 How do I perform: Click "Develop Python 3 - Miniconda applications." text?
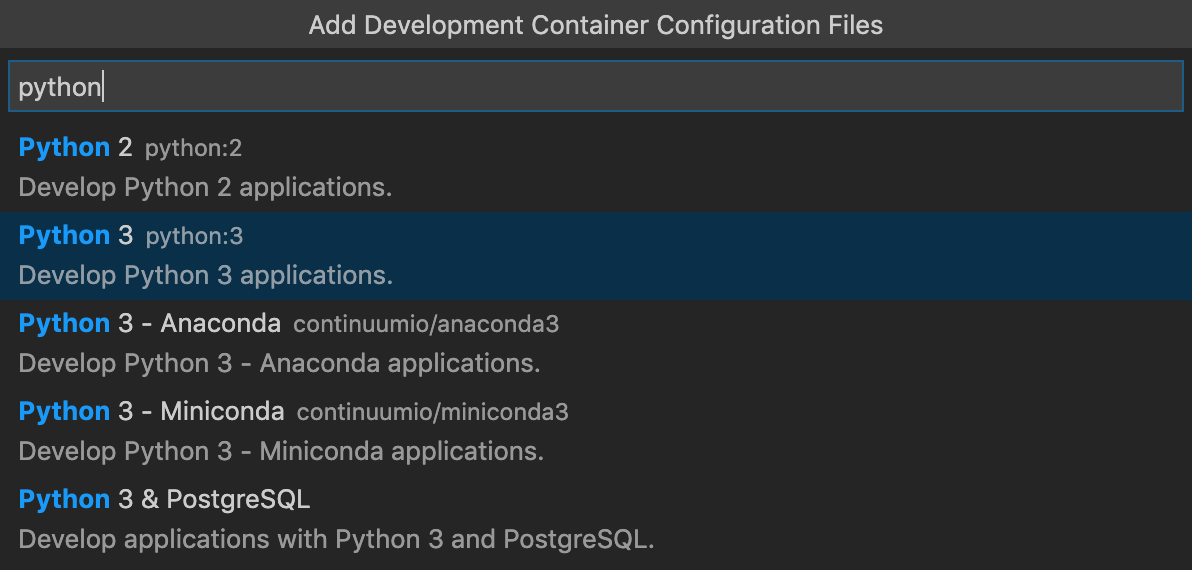pos(281,452)
